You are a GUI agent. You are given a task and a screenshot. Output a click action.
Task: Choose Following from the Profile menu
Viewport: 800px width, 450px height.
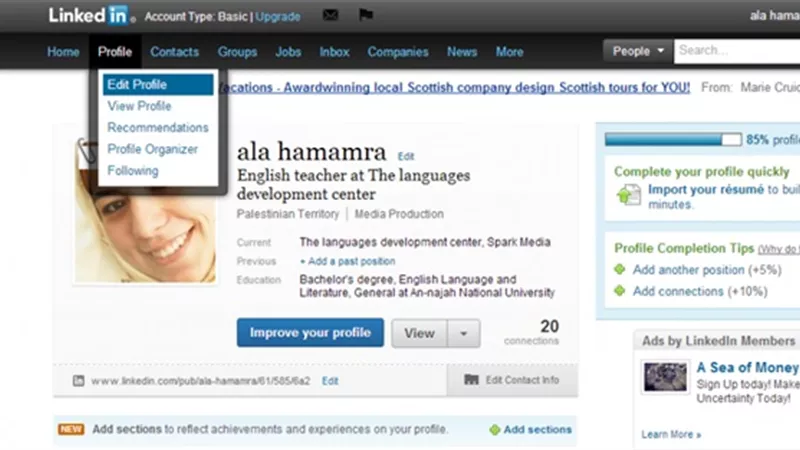(133, 170)
